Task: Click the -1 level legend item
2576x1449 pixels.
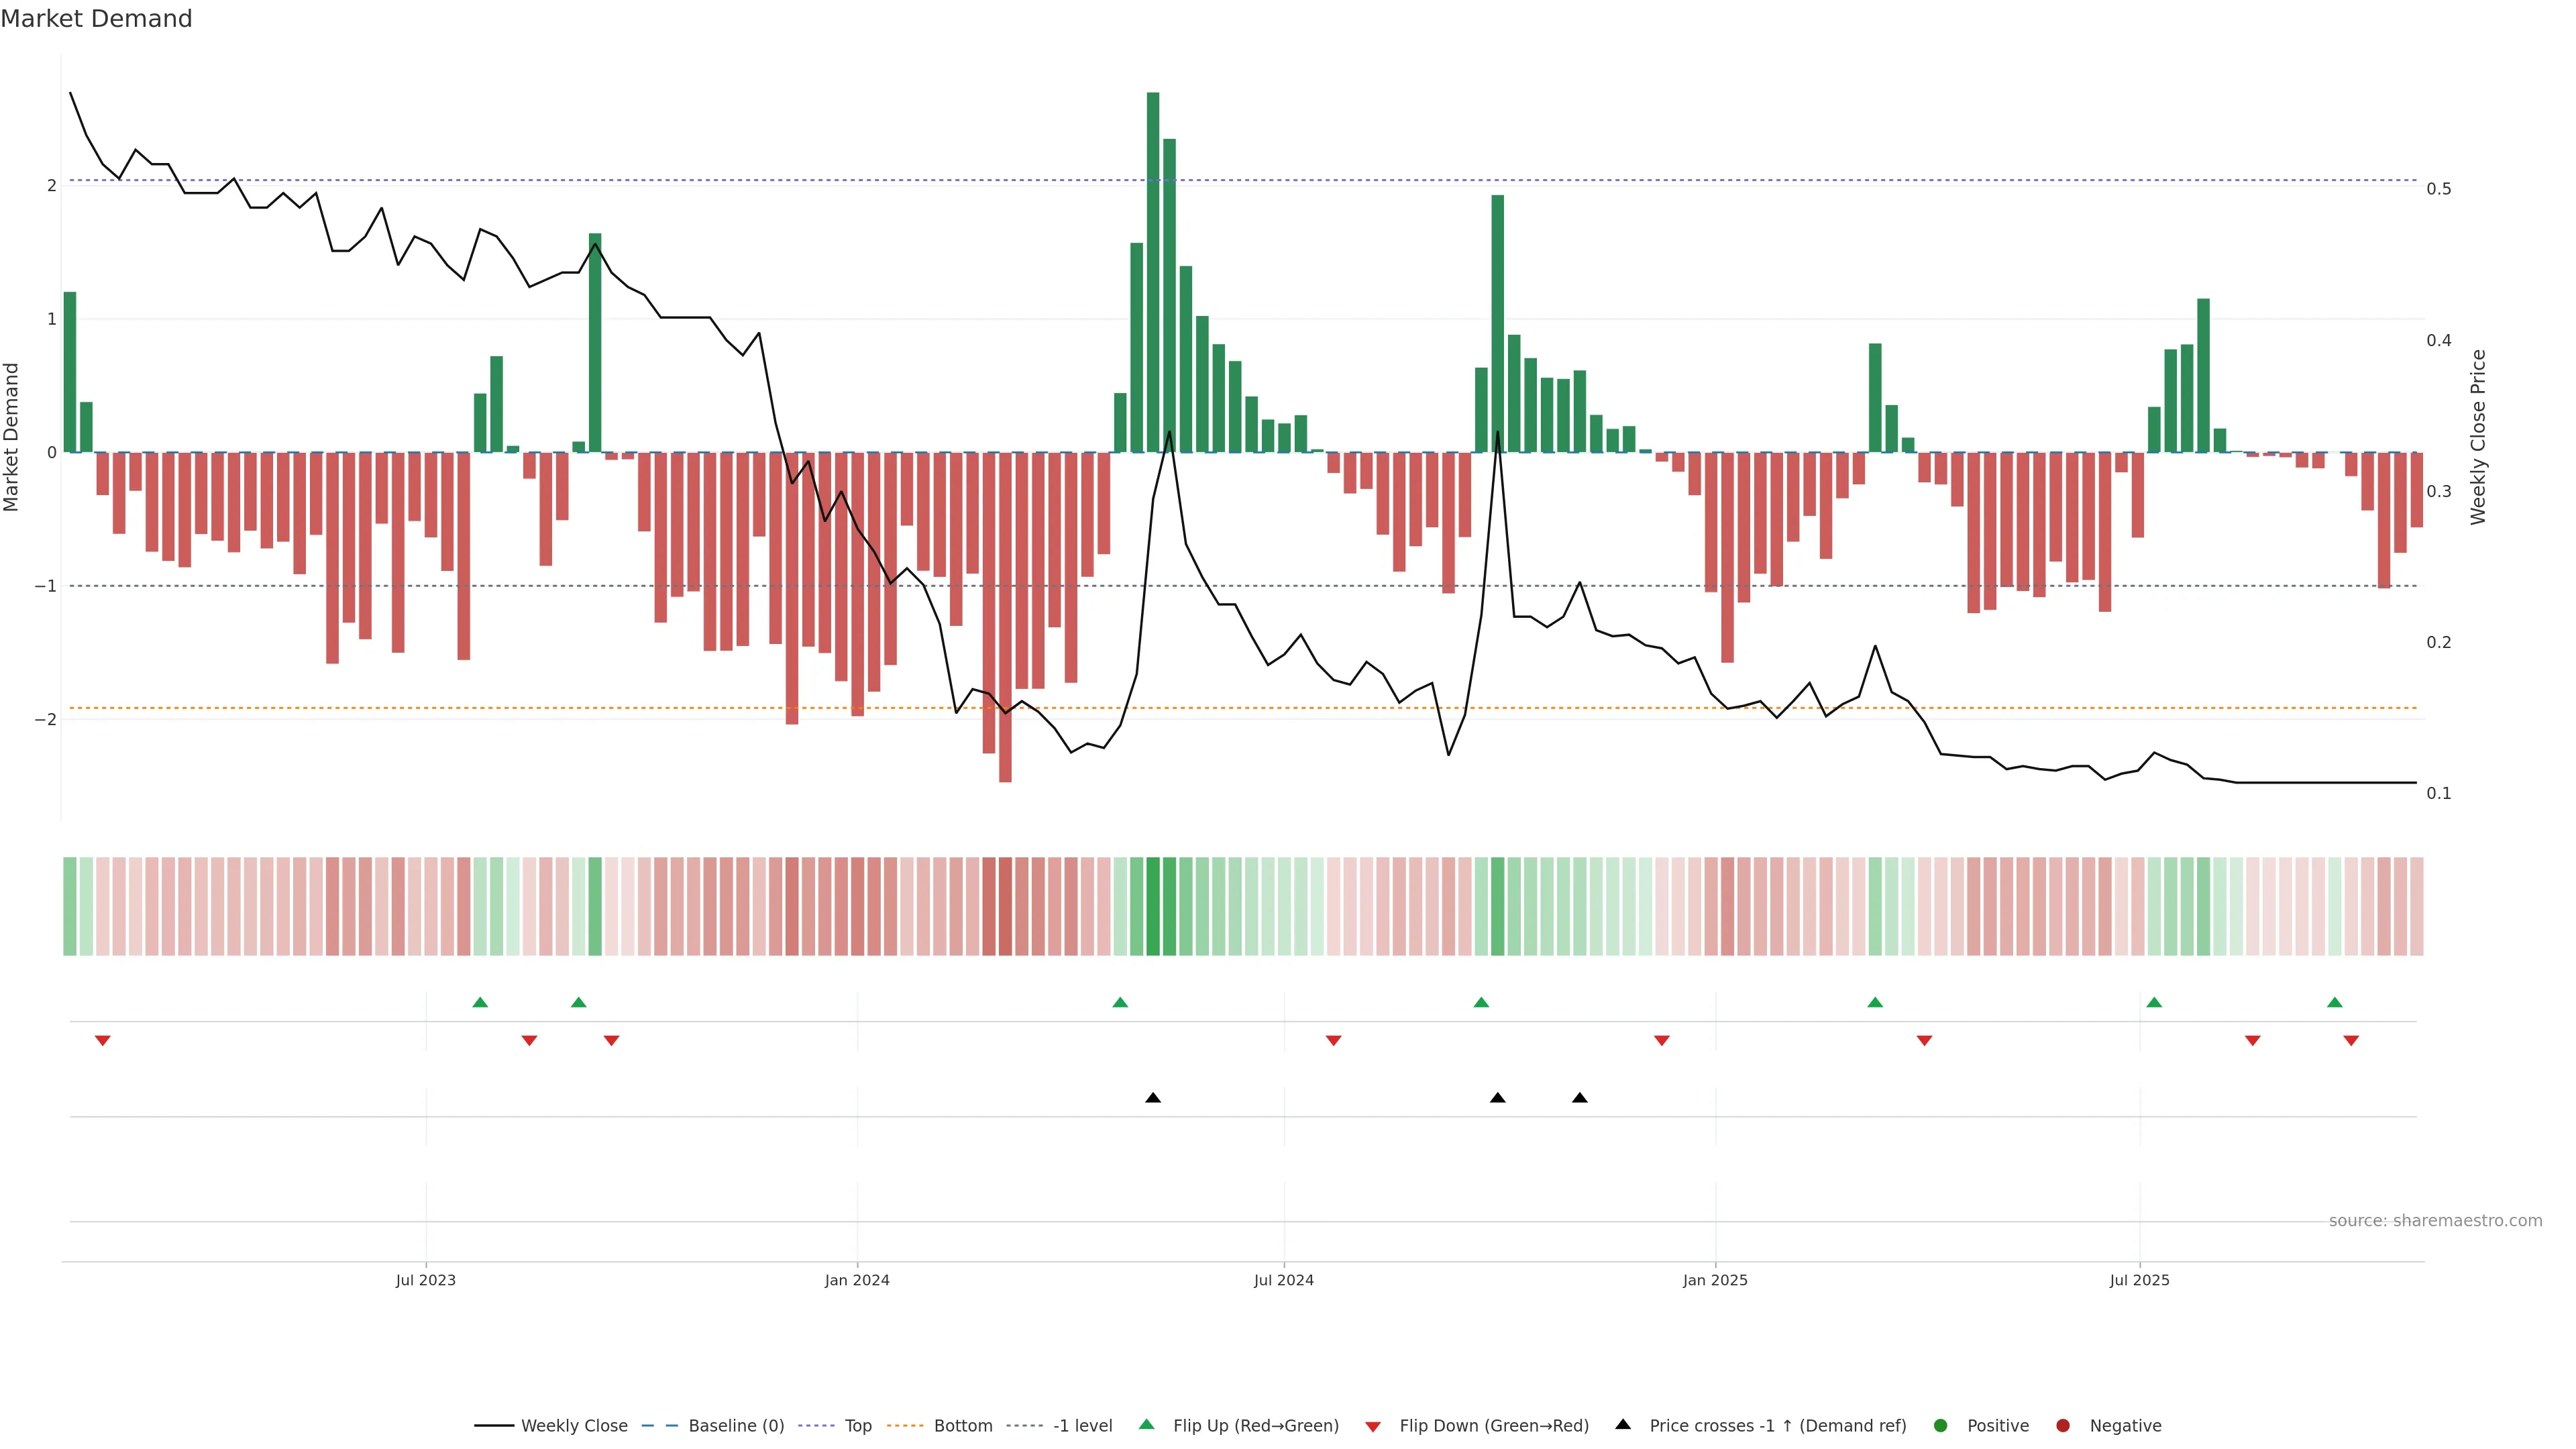Action: click(1082, 1426)
